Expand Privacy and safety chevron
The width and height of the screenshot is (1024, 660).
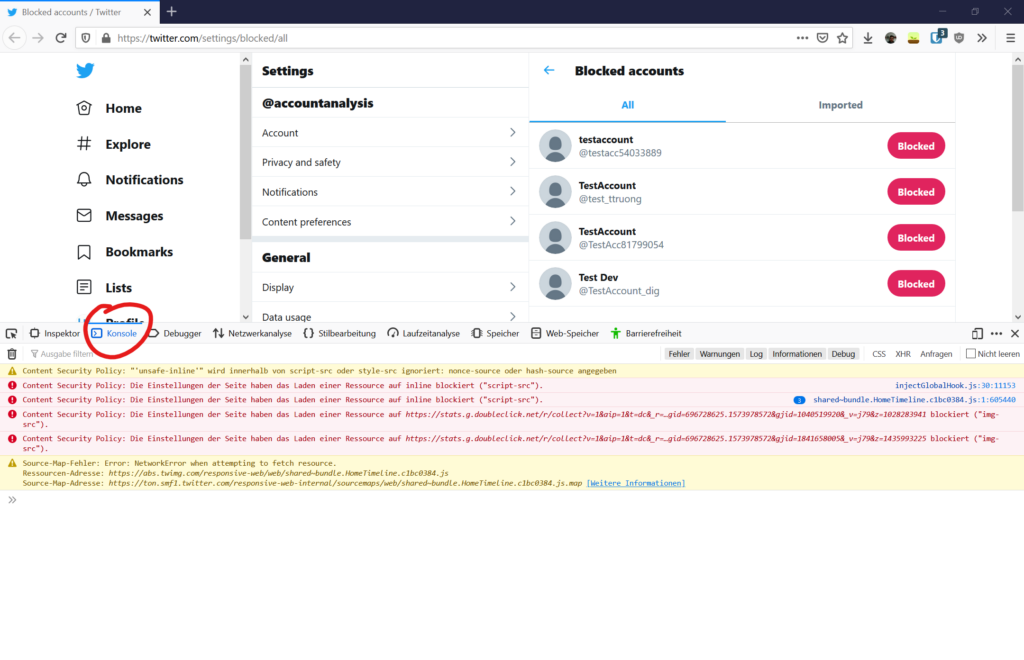[x=513, y=162]
